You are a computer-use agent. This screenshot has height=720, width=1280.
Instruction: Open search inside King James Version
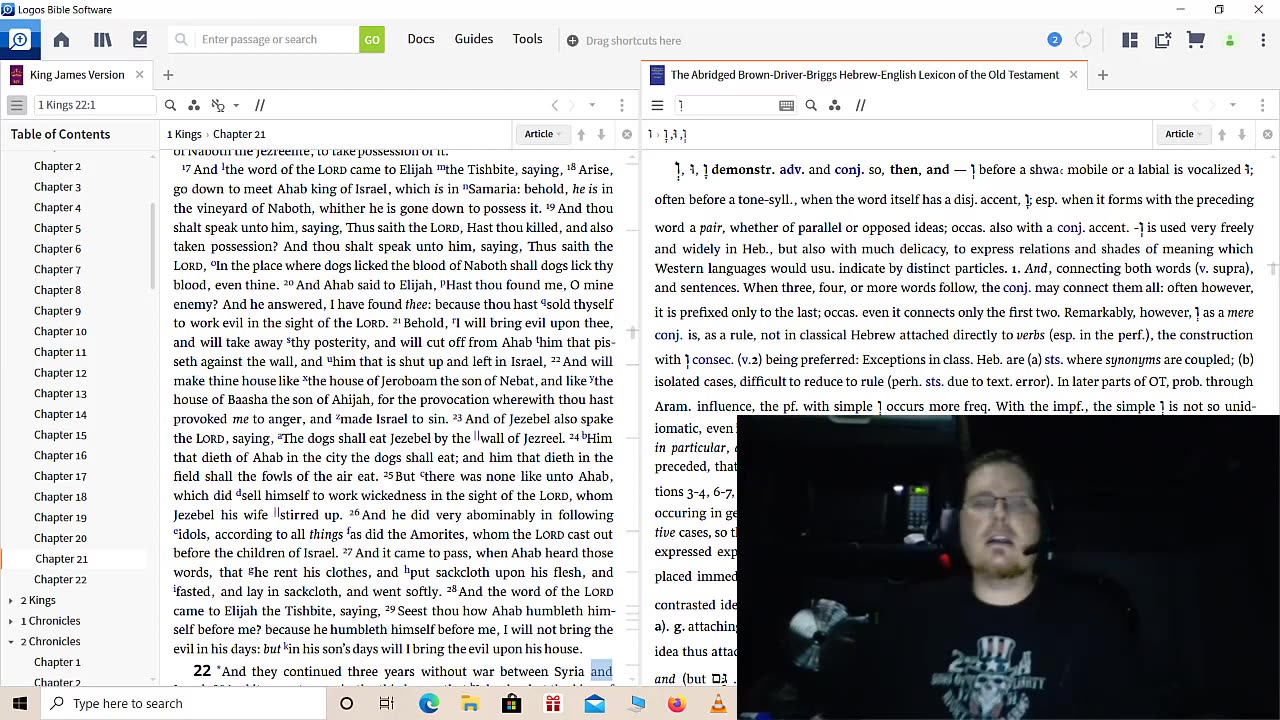coord(170,105)
